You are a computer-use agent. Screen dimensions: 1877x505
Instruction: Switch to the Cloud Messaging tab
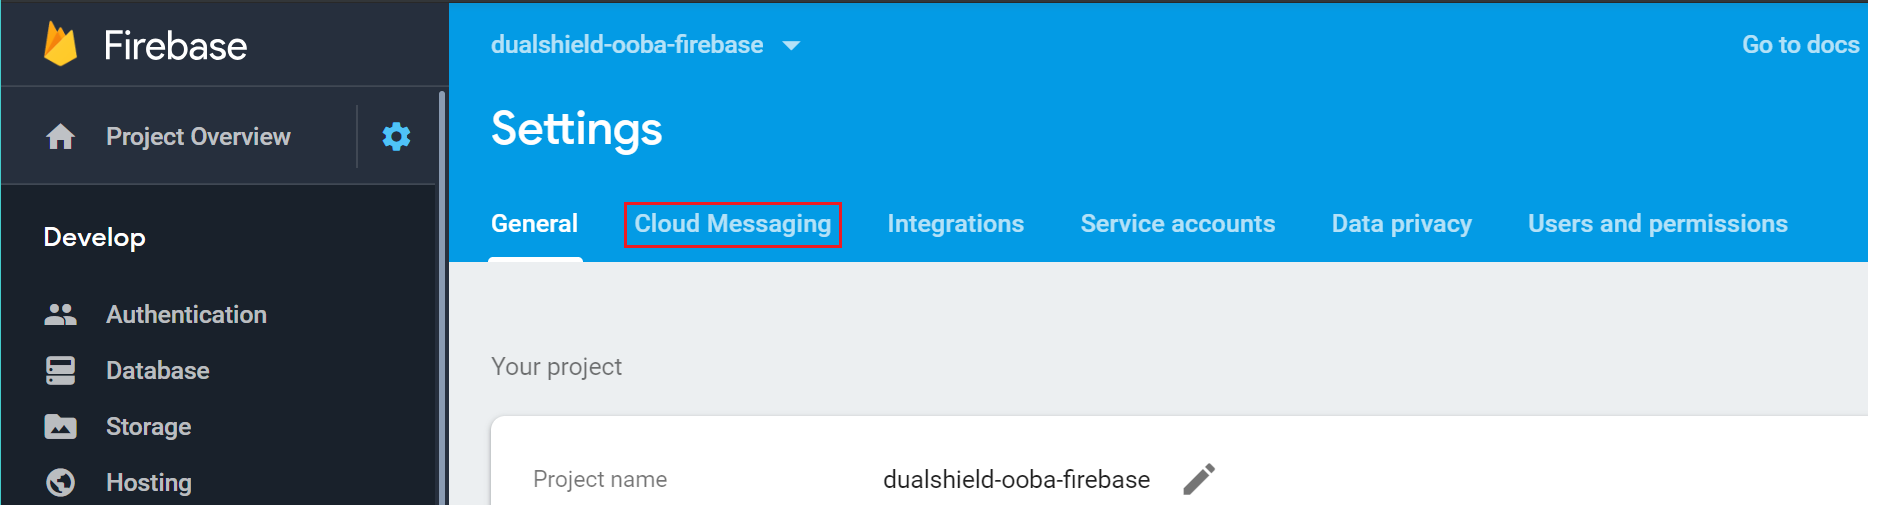732,224
